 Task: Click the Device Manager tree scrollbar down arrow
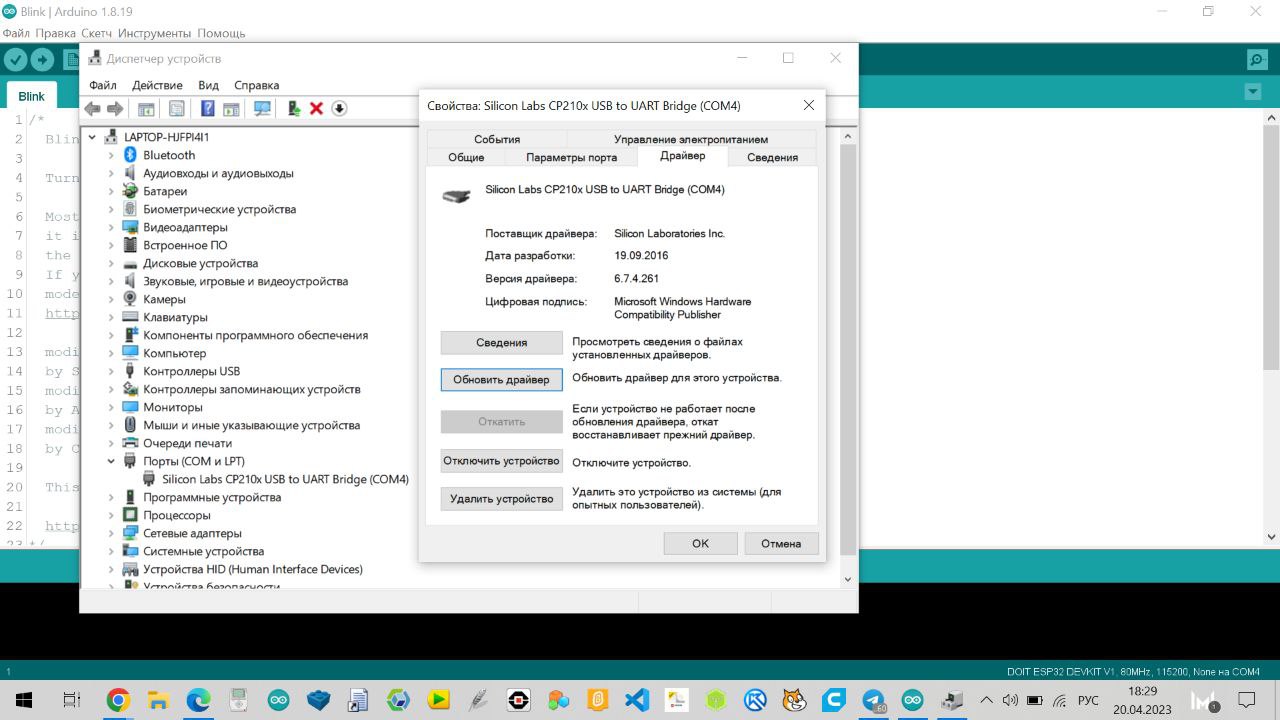pyautogui.click(x=848, y=579)
